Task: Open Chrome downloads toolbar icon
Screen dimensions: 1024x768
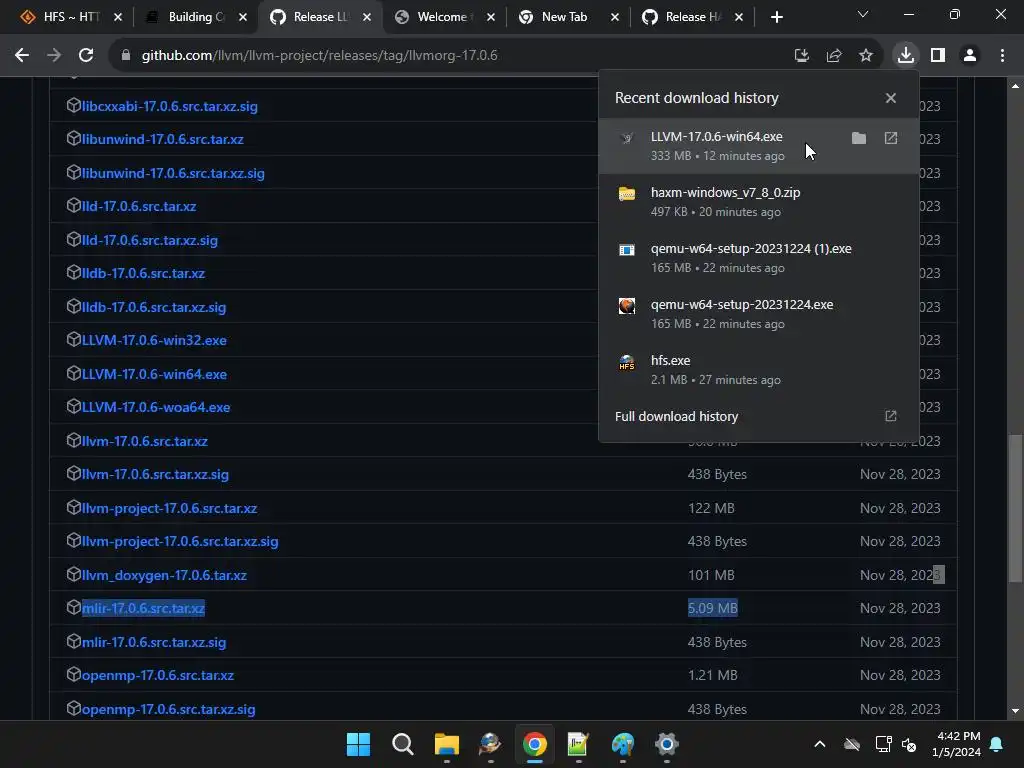Action: pyautogui.click(x=905, y=55)
